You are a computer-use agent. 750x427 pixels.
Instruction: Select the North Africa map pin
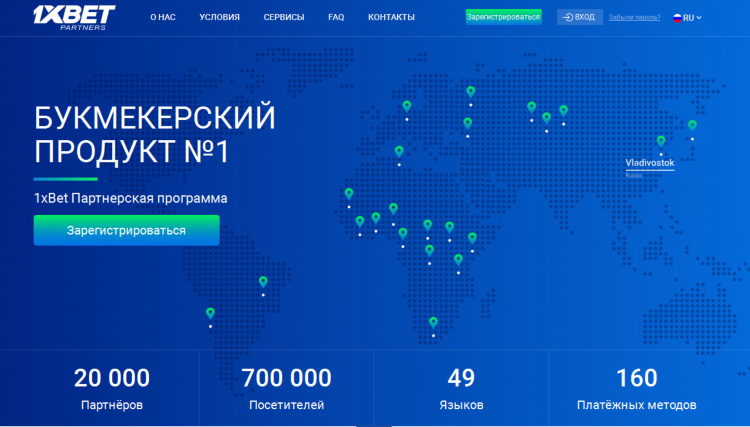pyautogui.click(x=399, y=152)
